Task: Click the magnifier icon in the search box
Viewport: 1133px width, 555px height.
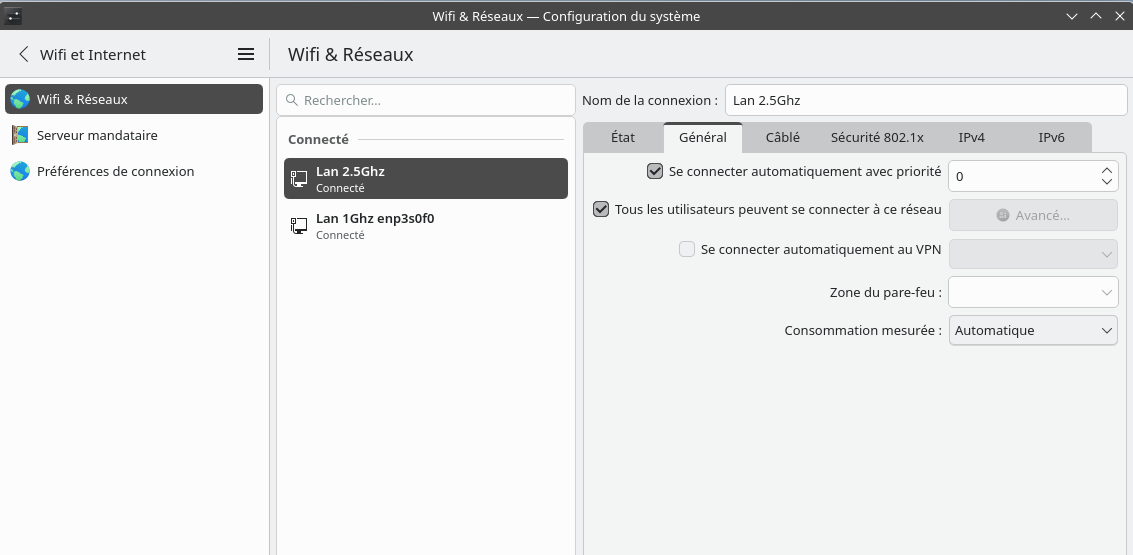Action: click(x=292, y=101)
